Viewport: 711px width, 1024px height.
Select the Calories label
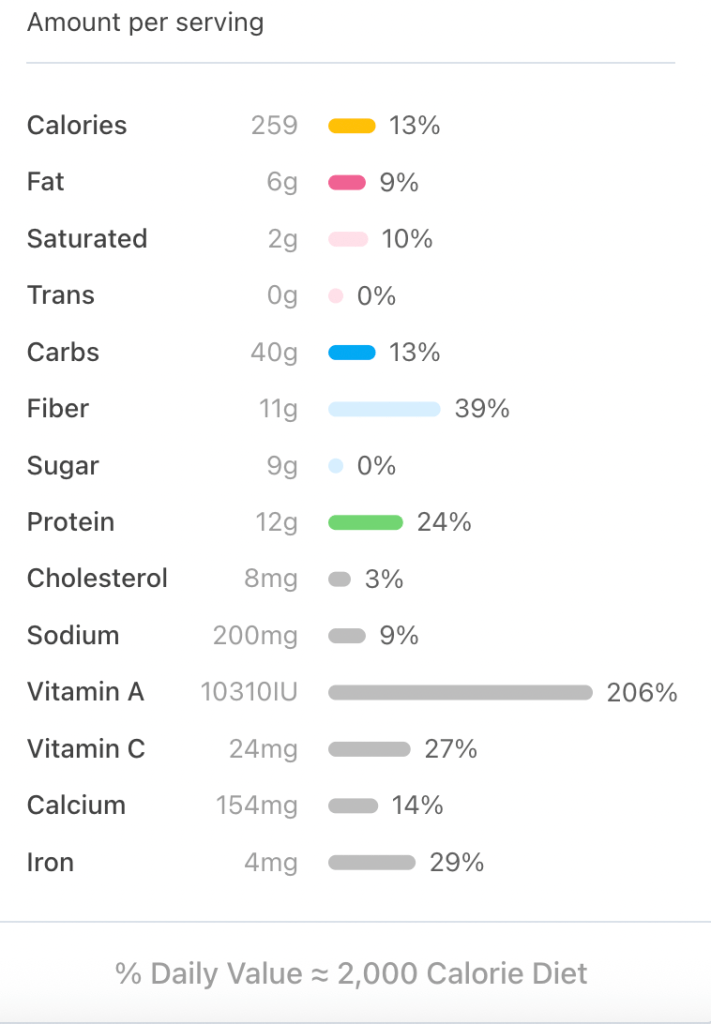click(x=77, y=126)
